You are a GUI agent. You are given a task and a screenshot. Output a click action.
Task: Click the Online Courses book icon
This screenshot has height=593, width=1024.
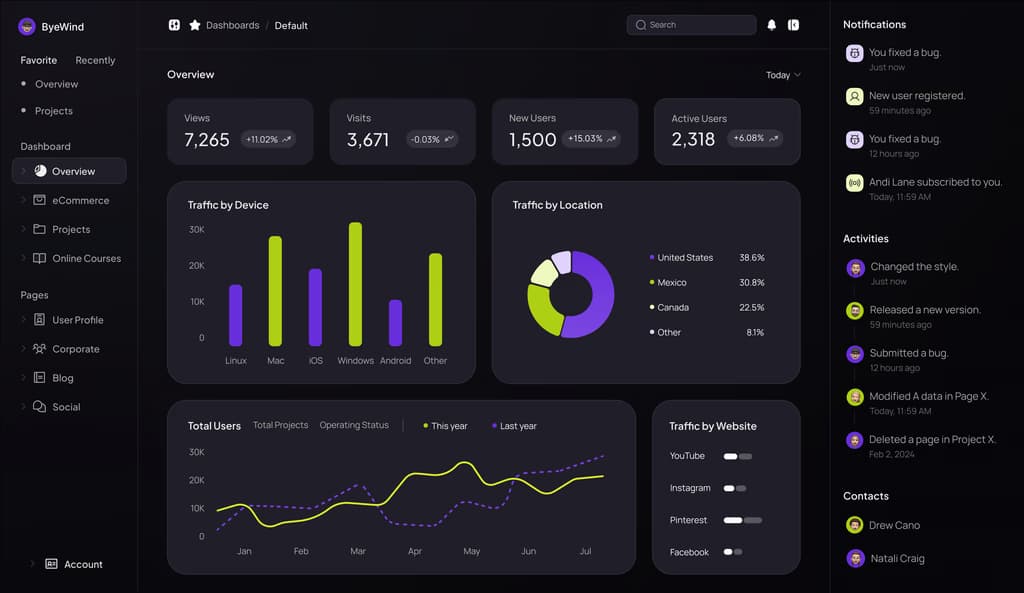[x=40, y=258]
